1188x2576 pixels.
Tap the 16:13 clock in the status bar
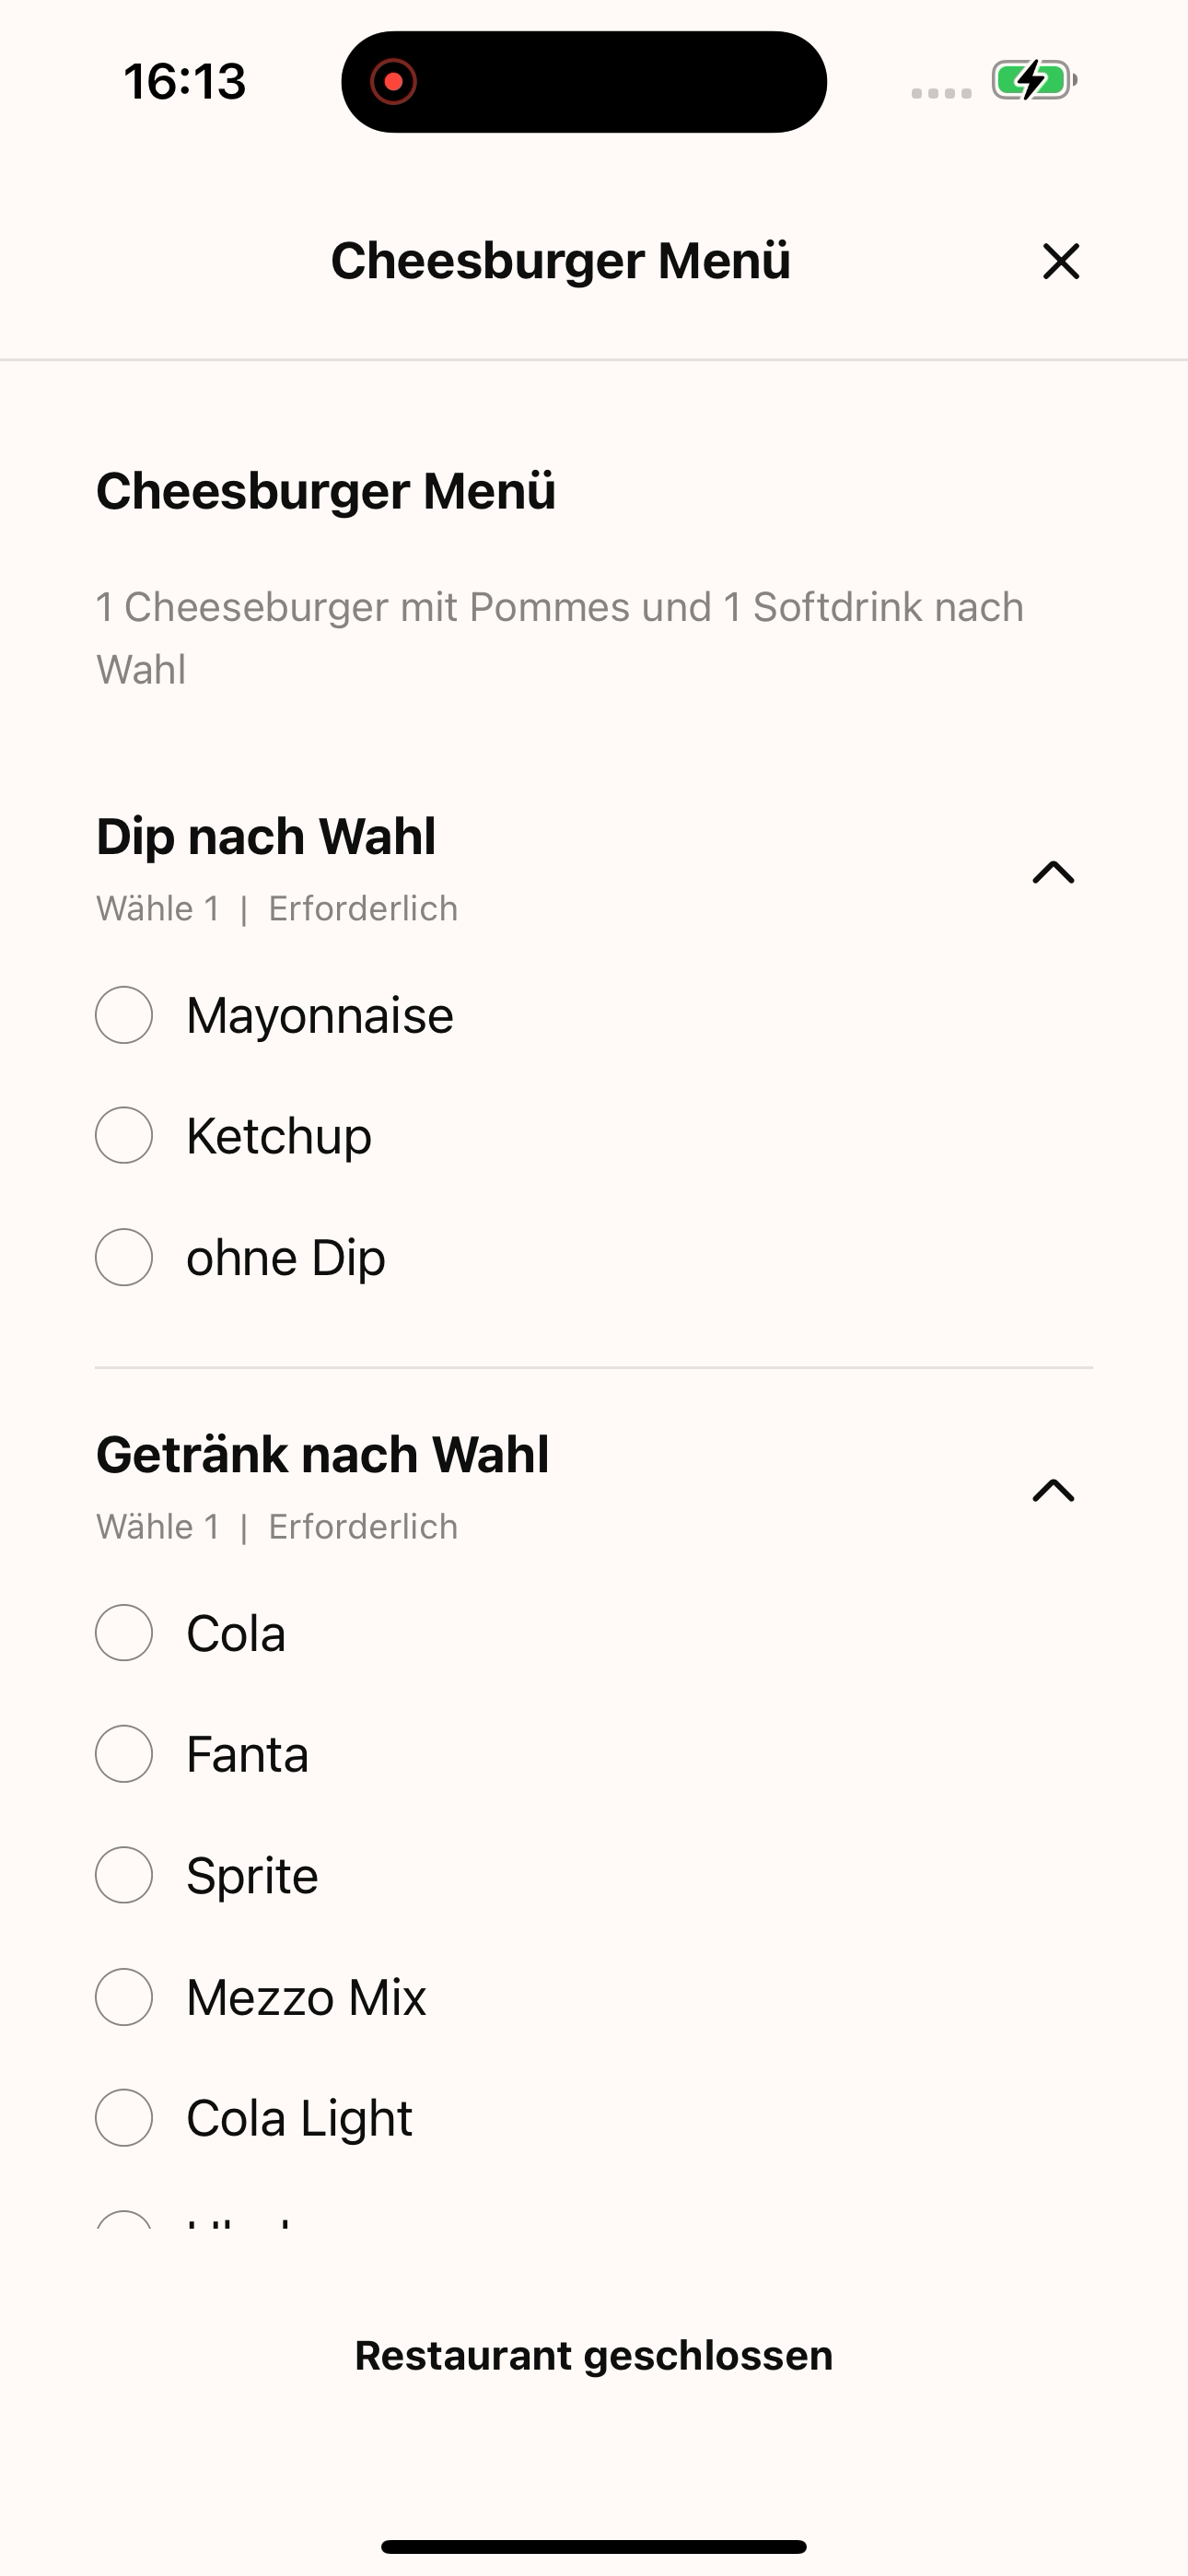(x=185, y=81)
